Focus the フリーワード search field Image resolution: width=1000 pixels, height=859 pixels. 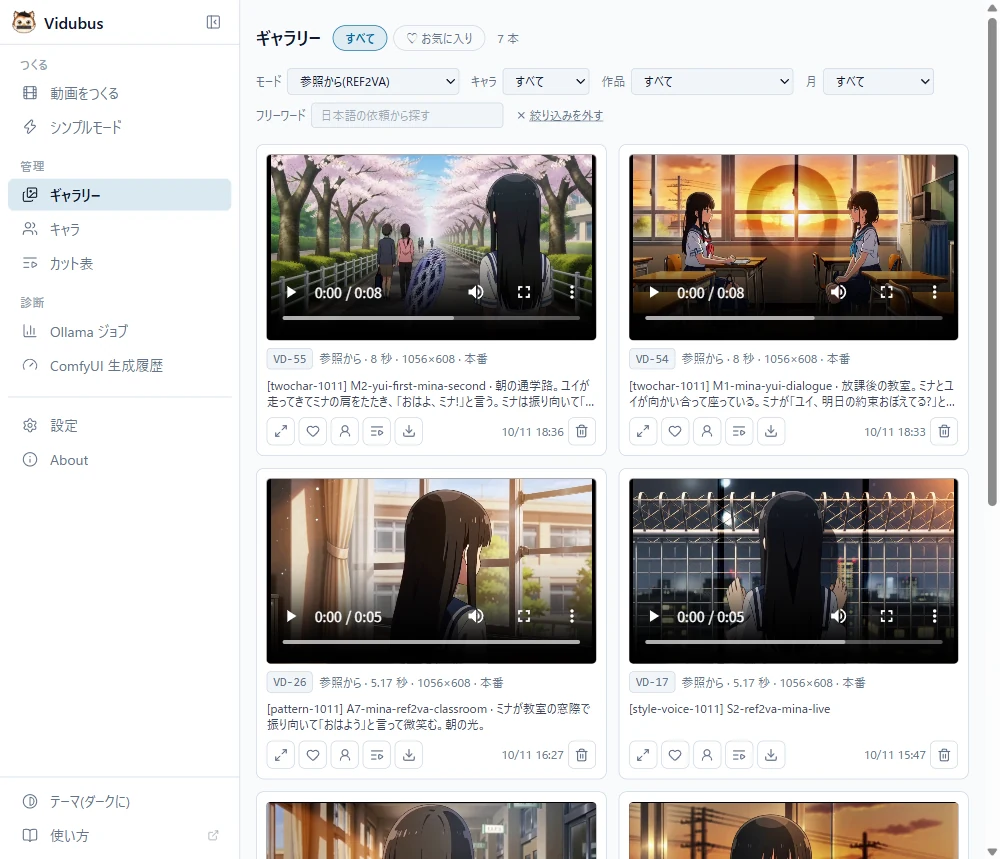click(407, 115)
